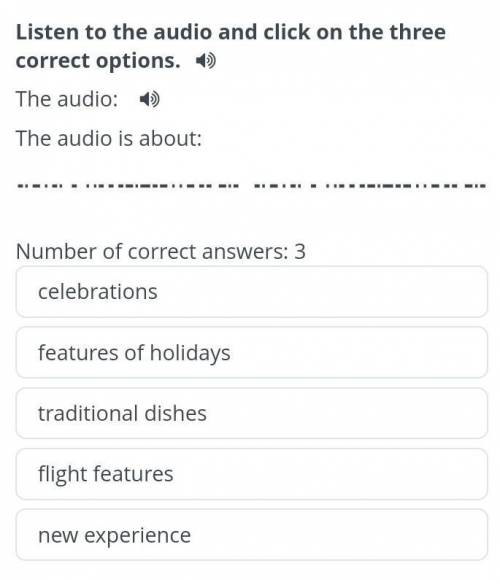This screenshot has width=500, height=582.
Task: Click the "The audio is about:" prompt text
Action: click(109, 138)
